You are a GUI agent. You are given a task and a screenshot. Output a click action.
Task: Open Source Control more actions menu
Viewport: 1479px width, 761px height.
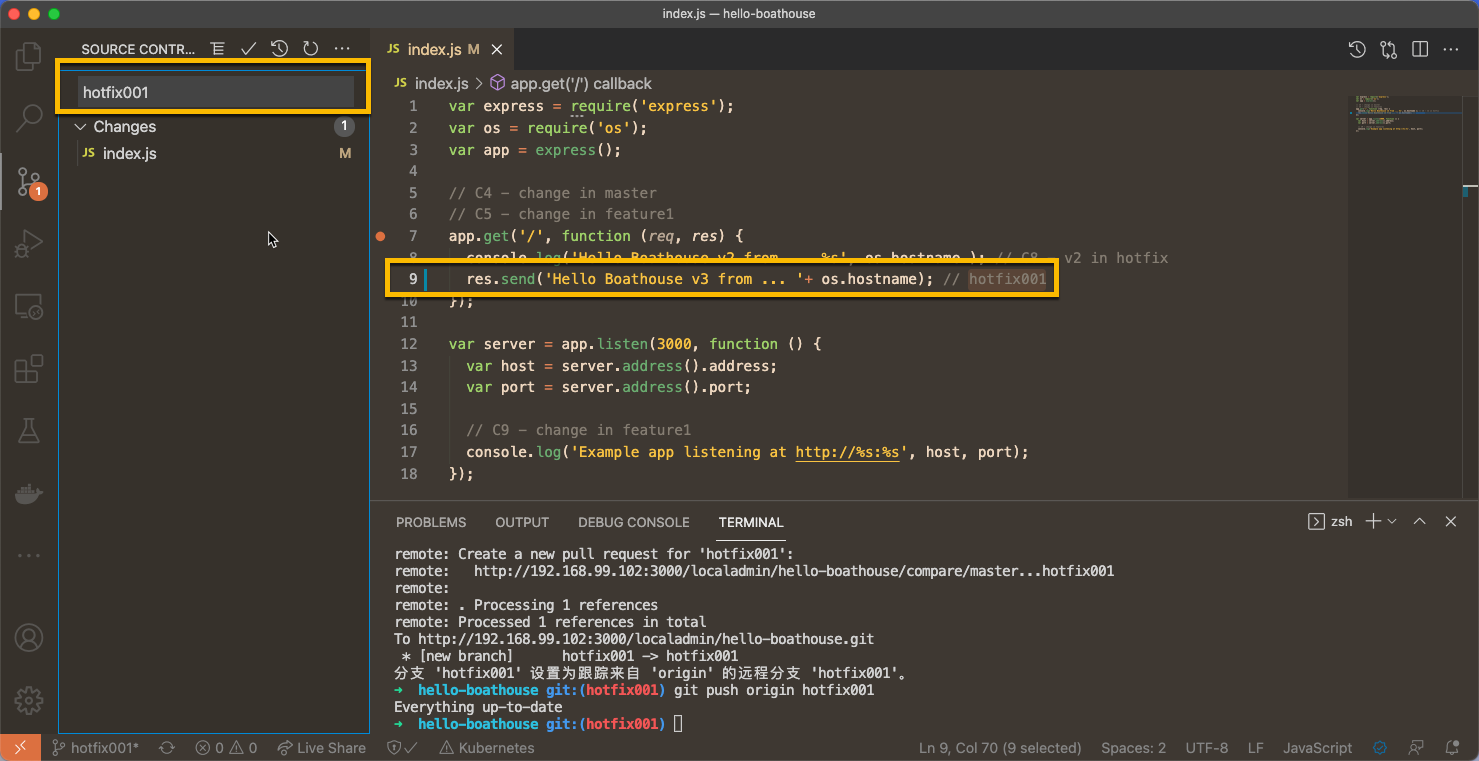(x=342, y=48)
